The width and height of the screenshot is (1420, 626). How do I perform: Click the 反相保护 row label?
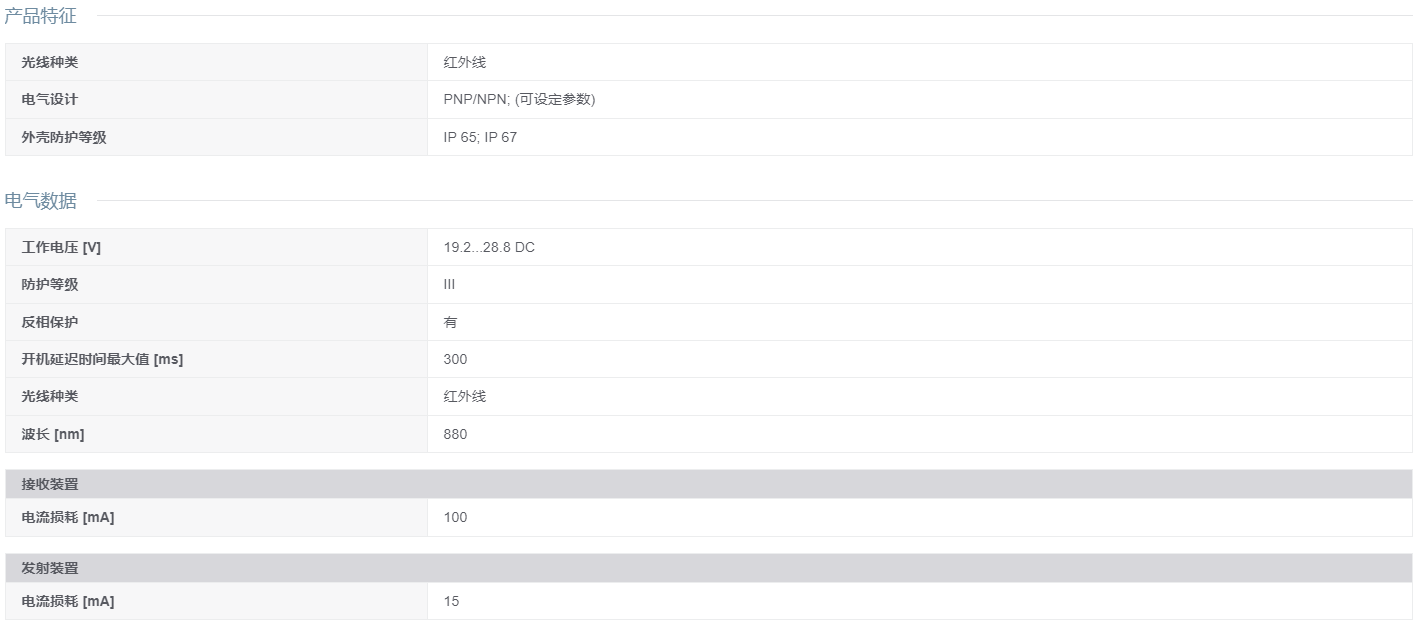(x=50, y=322)
